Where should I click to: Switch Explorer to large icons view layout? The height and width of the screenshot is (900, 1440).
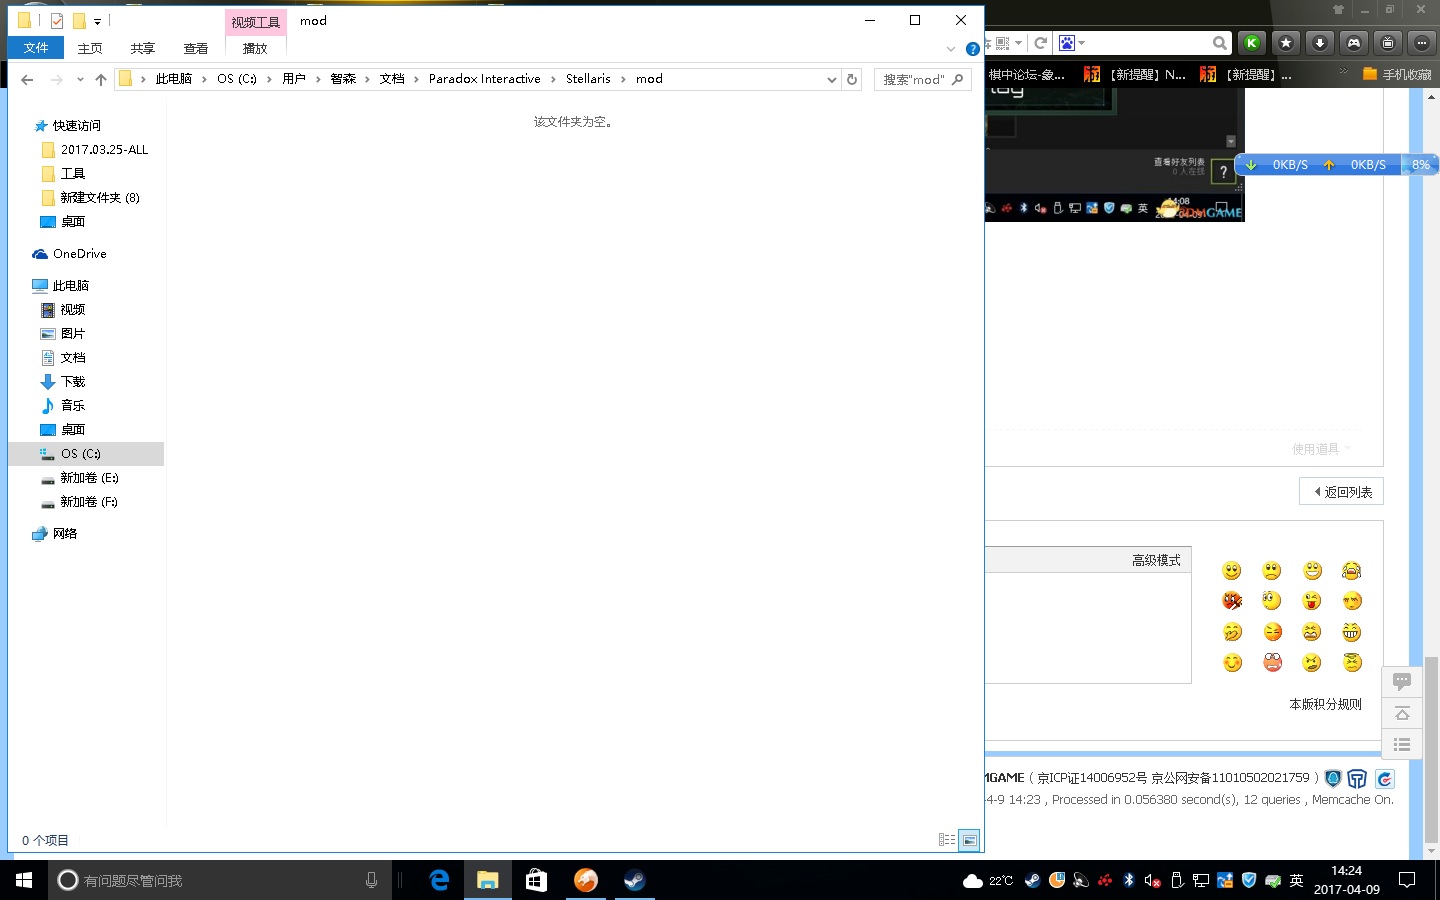click(x=969, y=840)
